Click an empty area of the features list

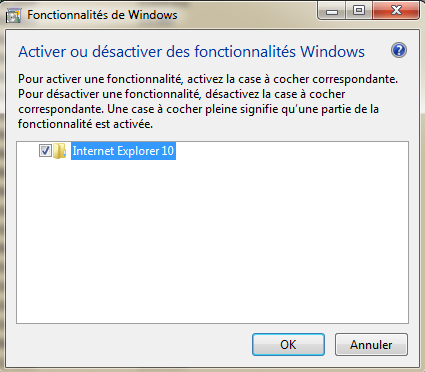tap(212, 240)
